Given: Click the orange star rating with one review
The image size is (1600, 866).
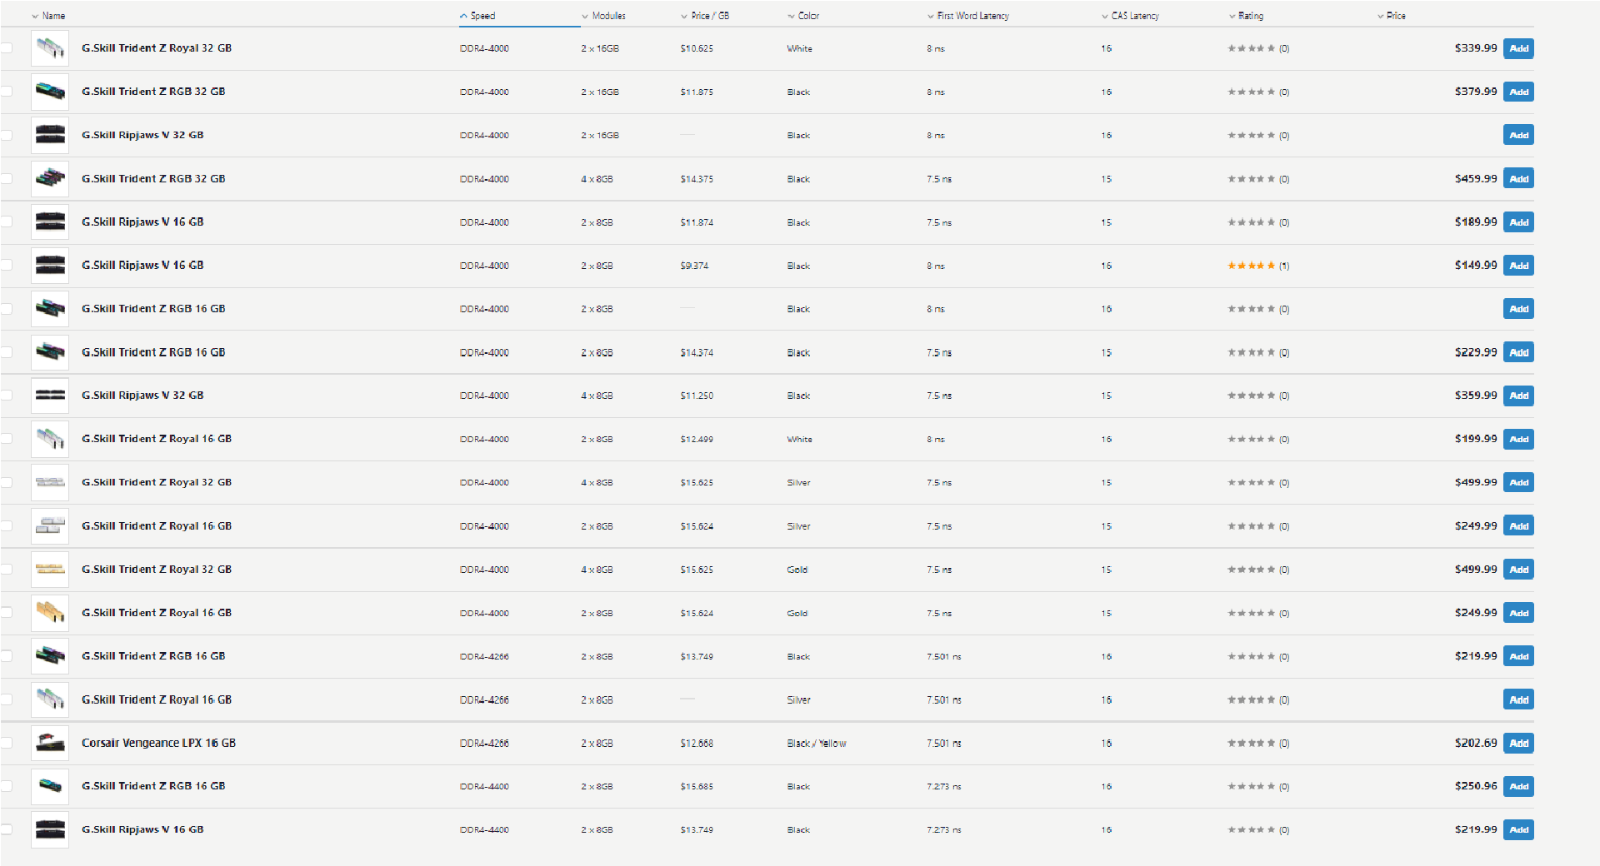Looking at the screenshot, I should 1251,266.
